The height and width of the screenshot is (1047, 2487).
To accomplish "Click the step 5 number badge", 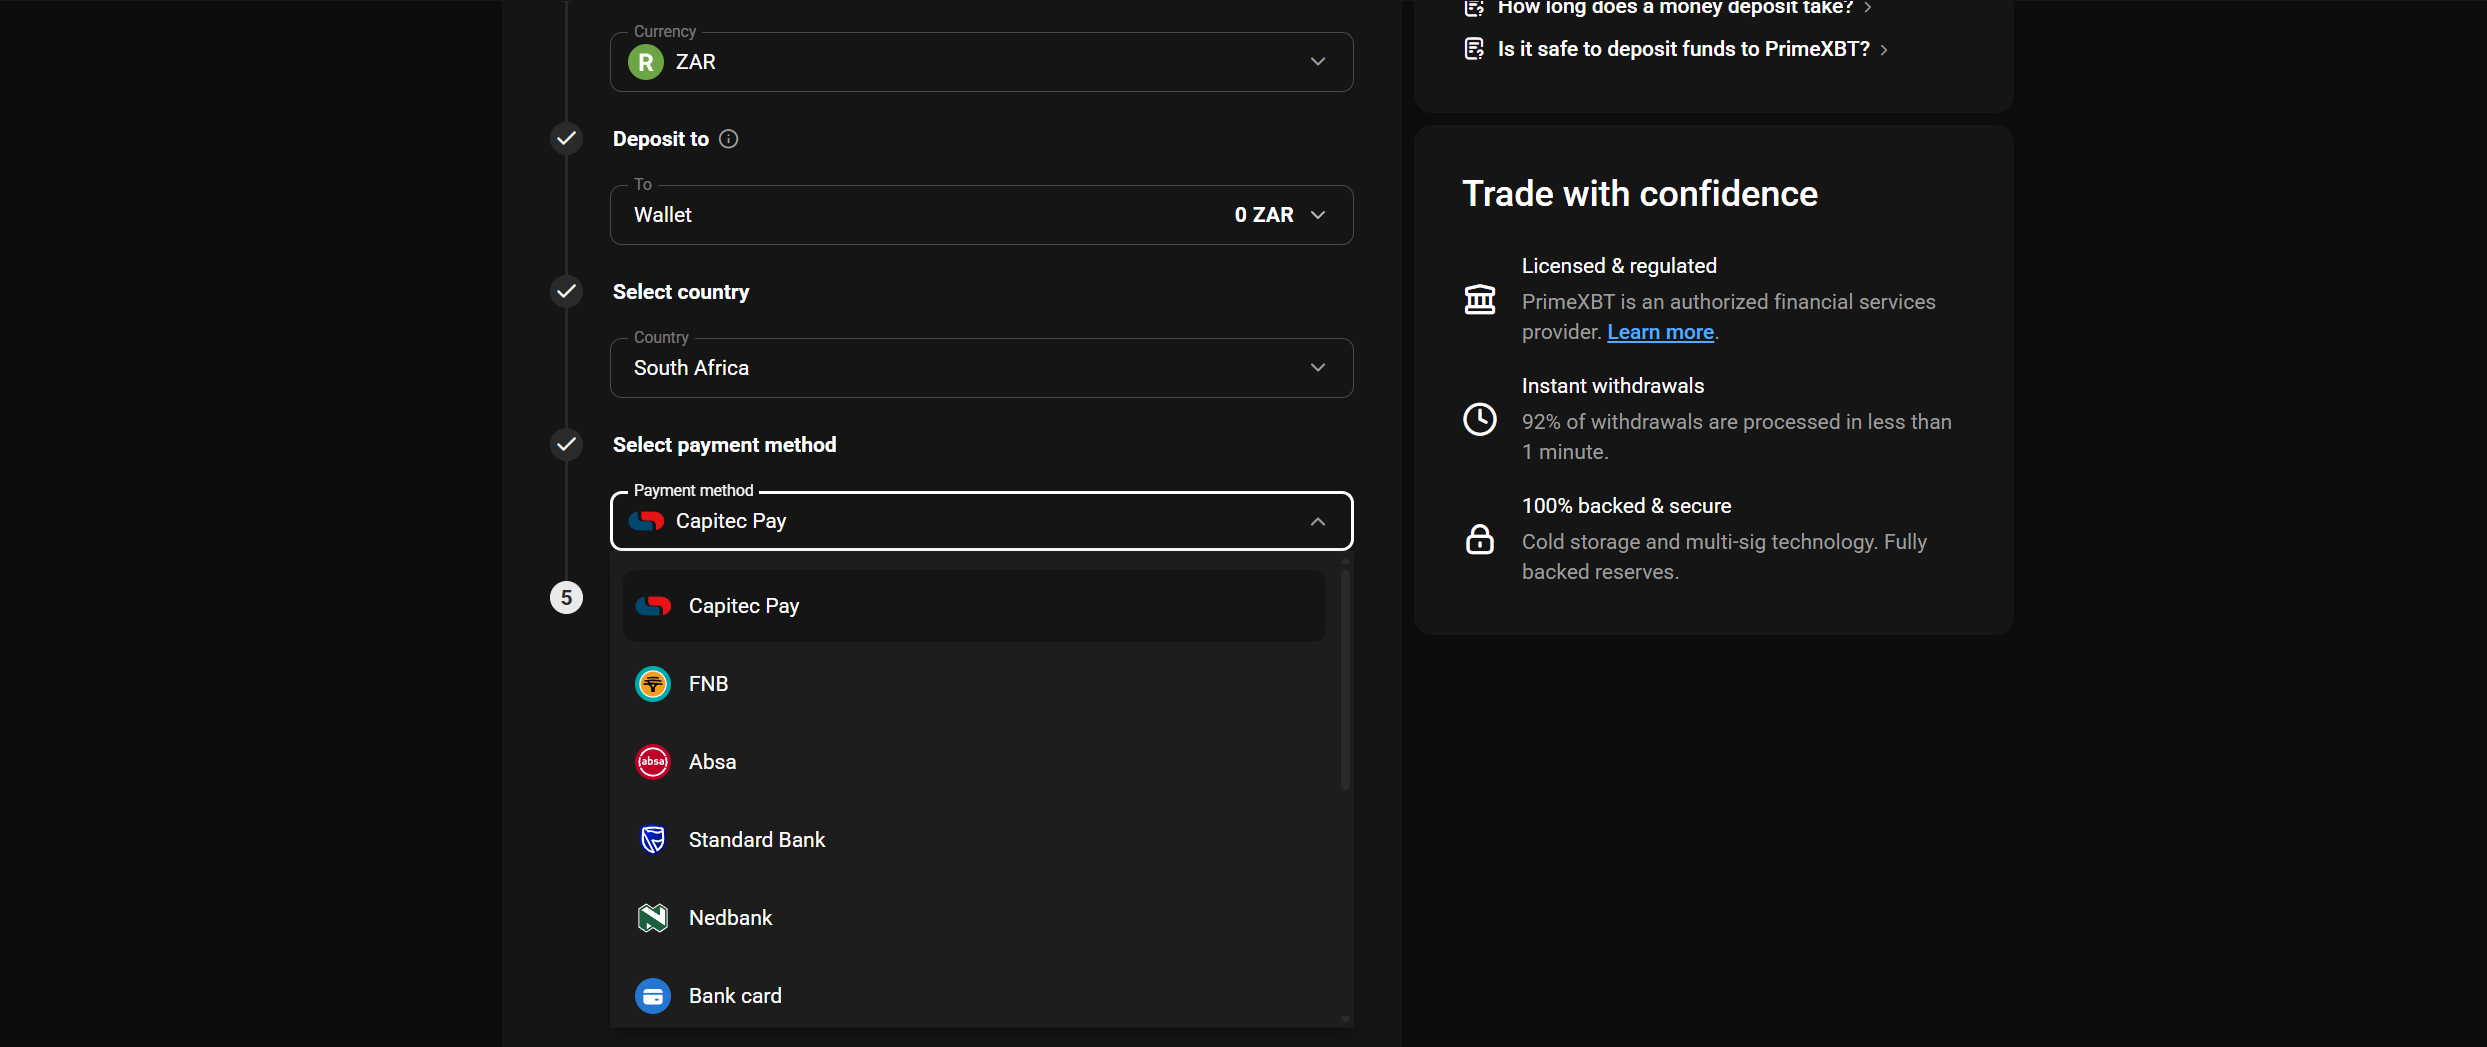I will click(566, 598).
